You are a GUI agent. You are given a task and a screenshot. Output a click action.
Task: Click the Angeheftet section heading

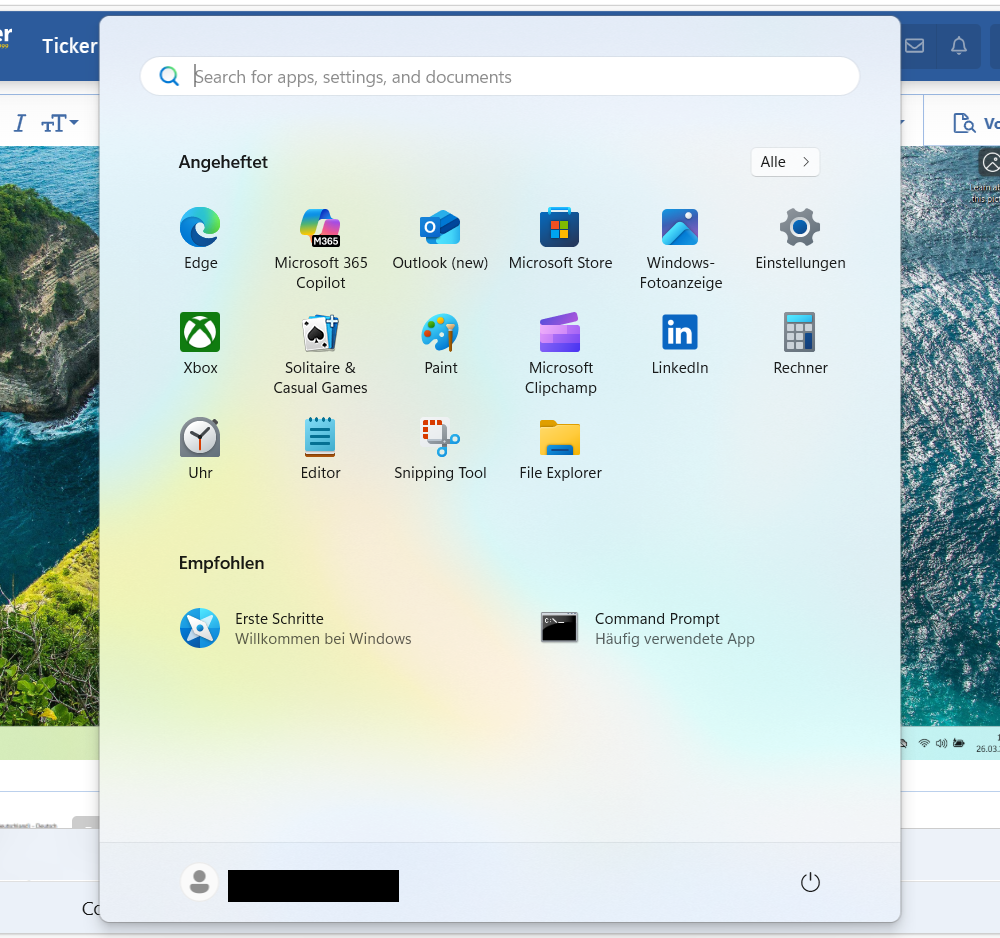tap(223, 162)
